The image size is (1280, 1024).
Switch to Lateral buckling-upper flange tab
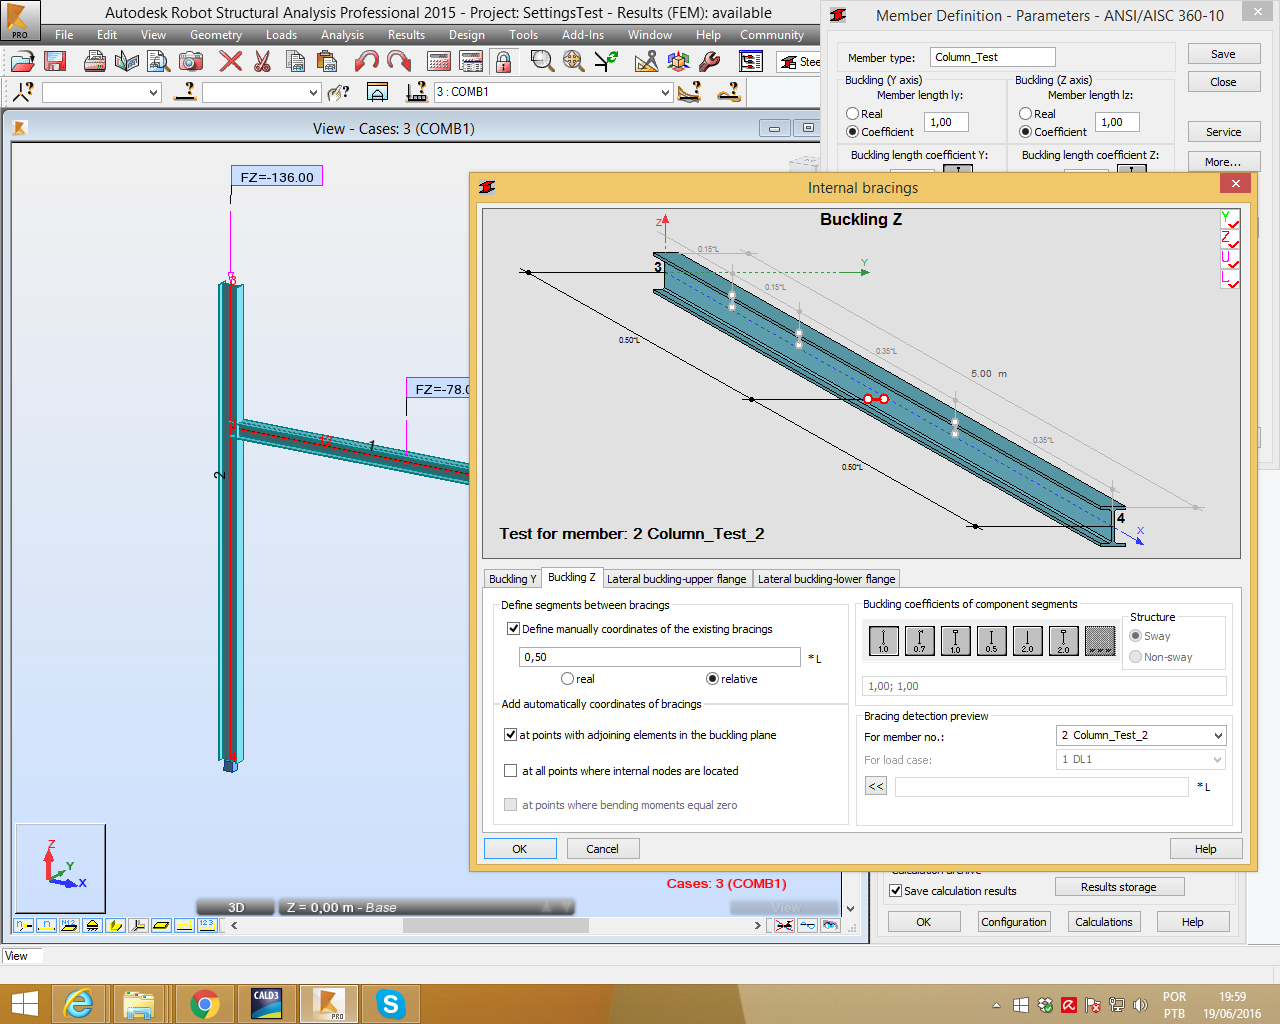[x=676, y=579]
